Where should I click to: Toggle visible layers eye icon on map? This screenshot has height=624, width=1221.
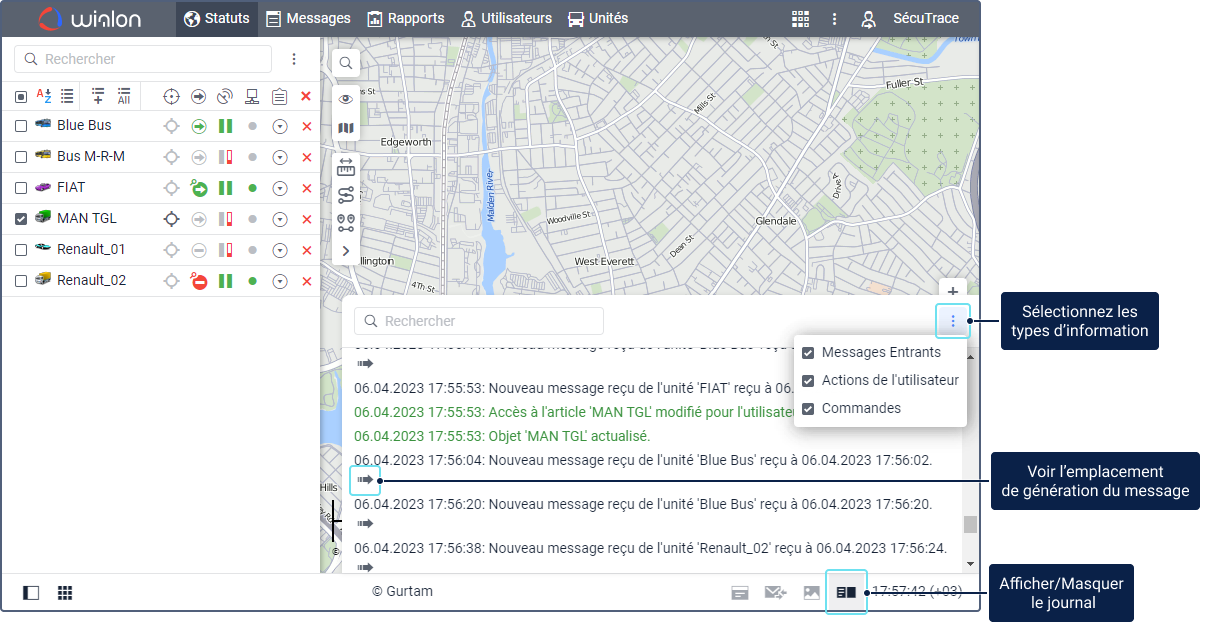pyautogui.click(x=345, y=99)
